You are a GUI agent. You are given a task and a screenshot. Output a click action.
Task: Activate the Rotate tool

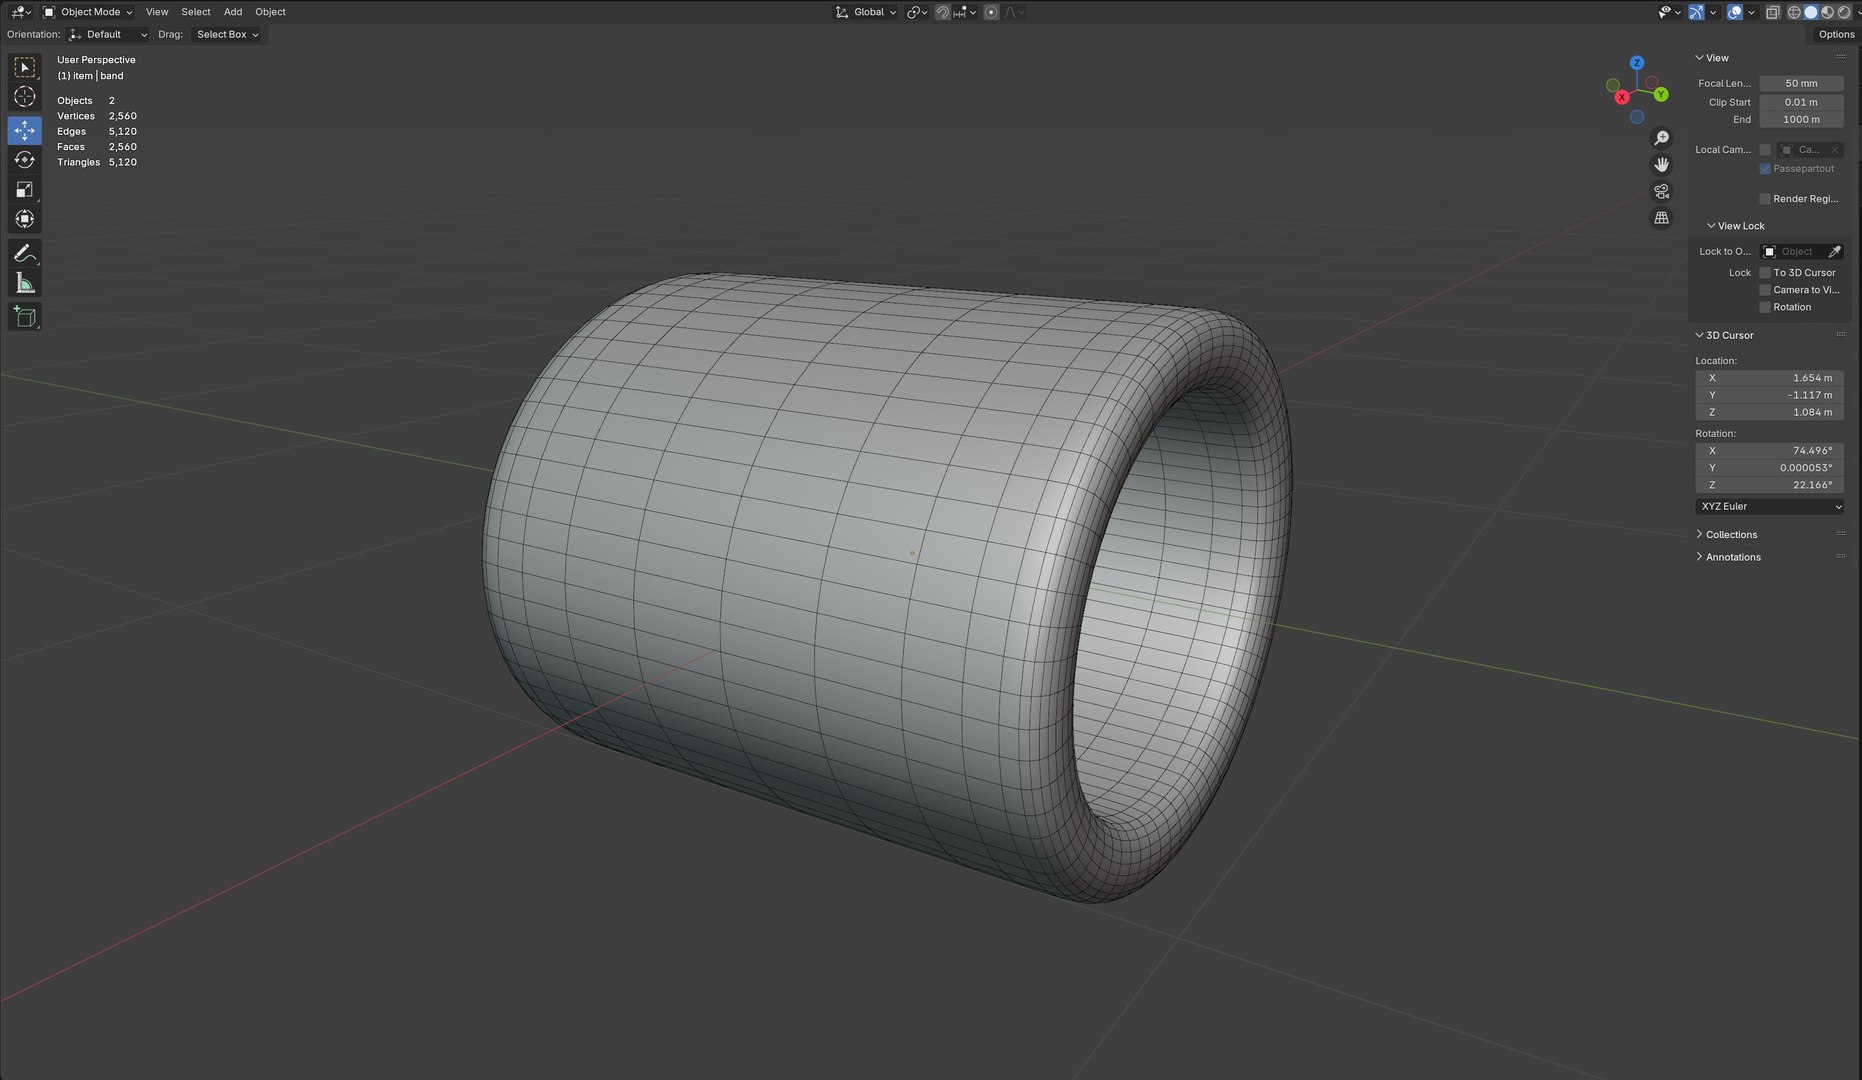[25, 160]
